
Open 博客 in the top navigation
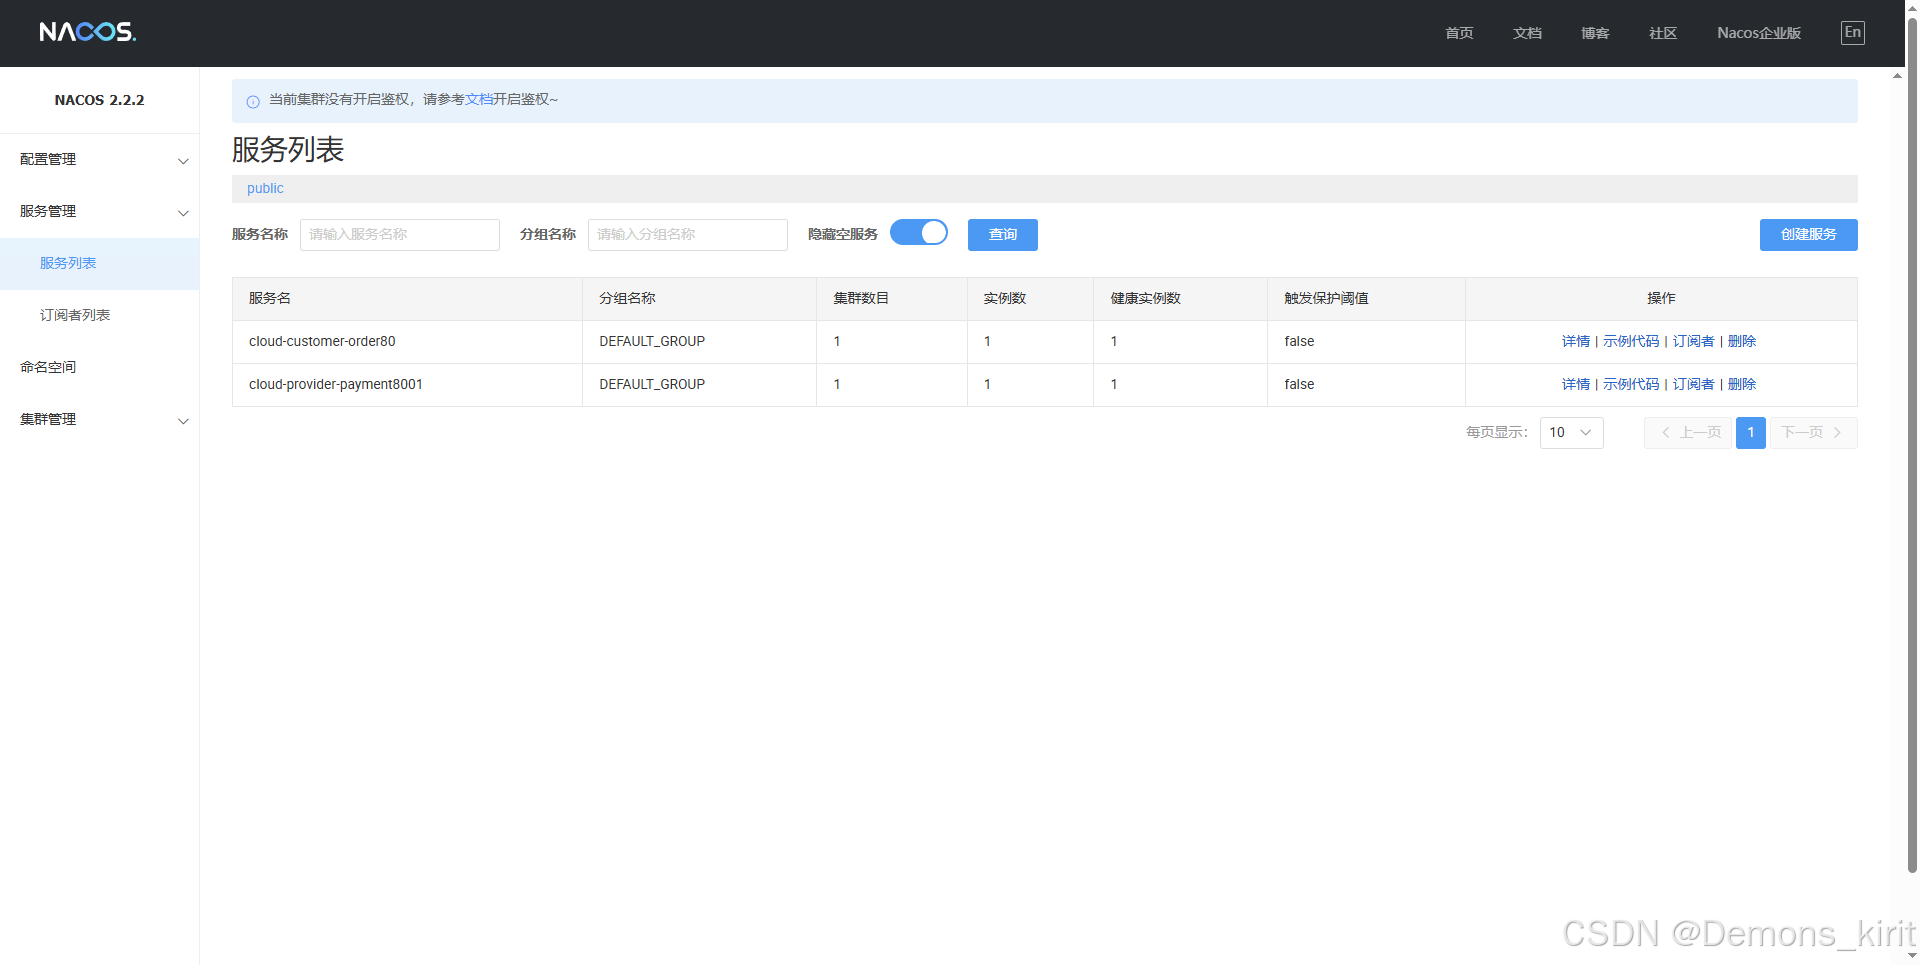tap(1595, 33)
